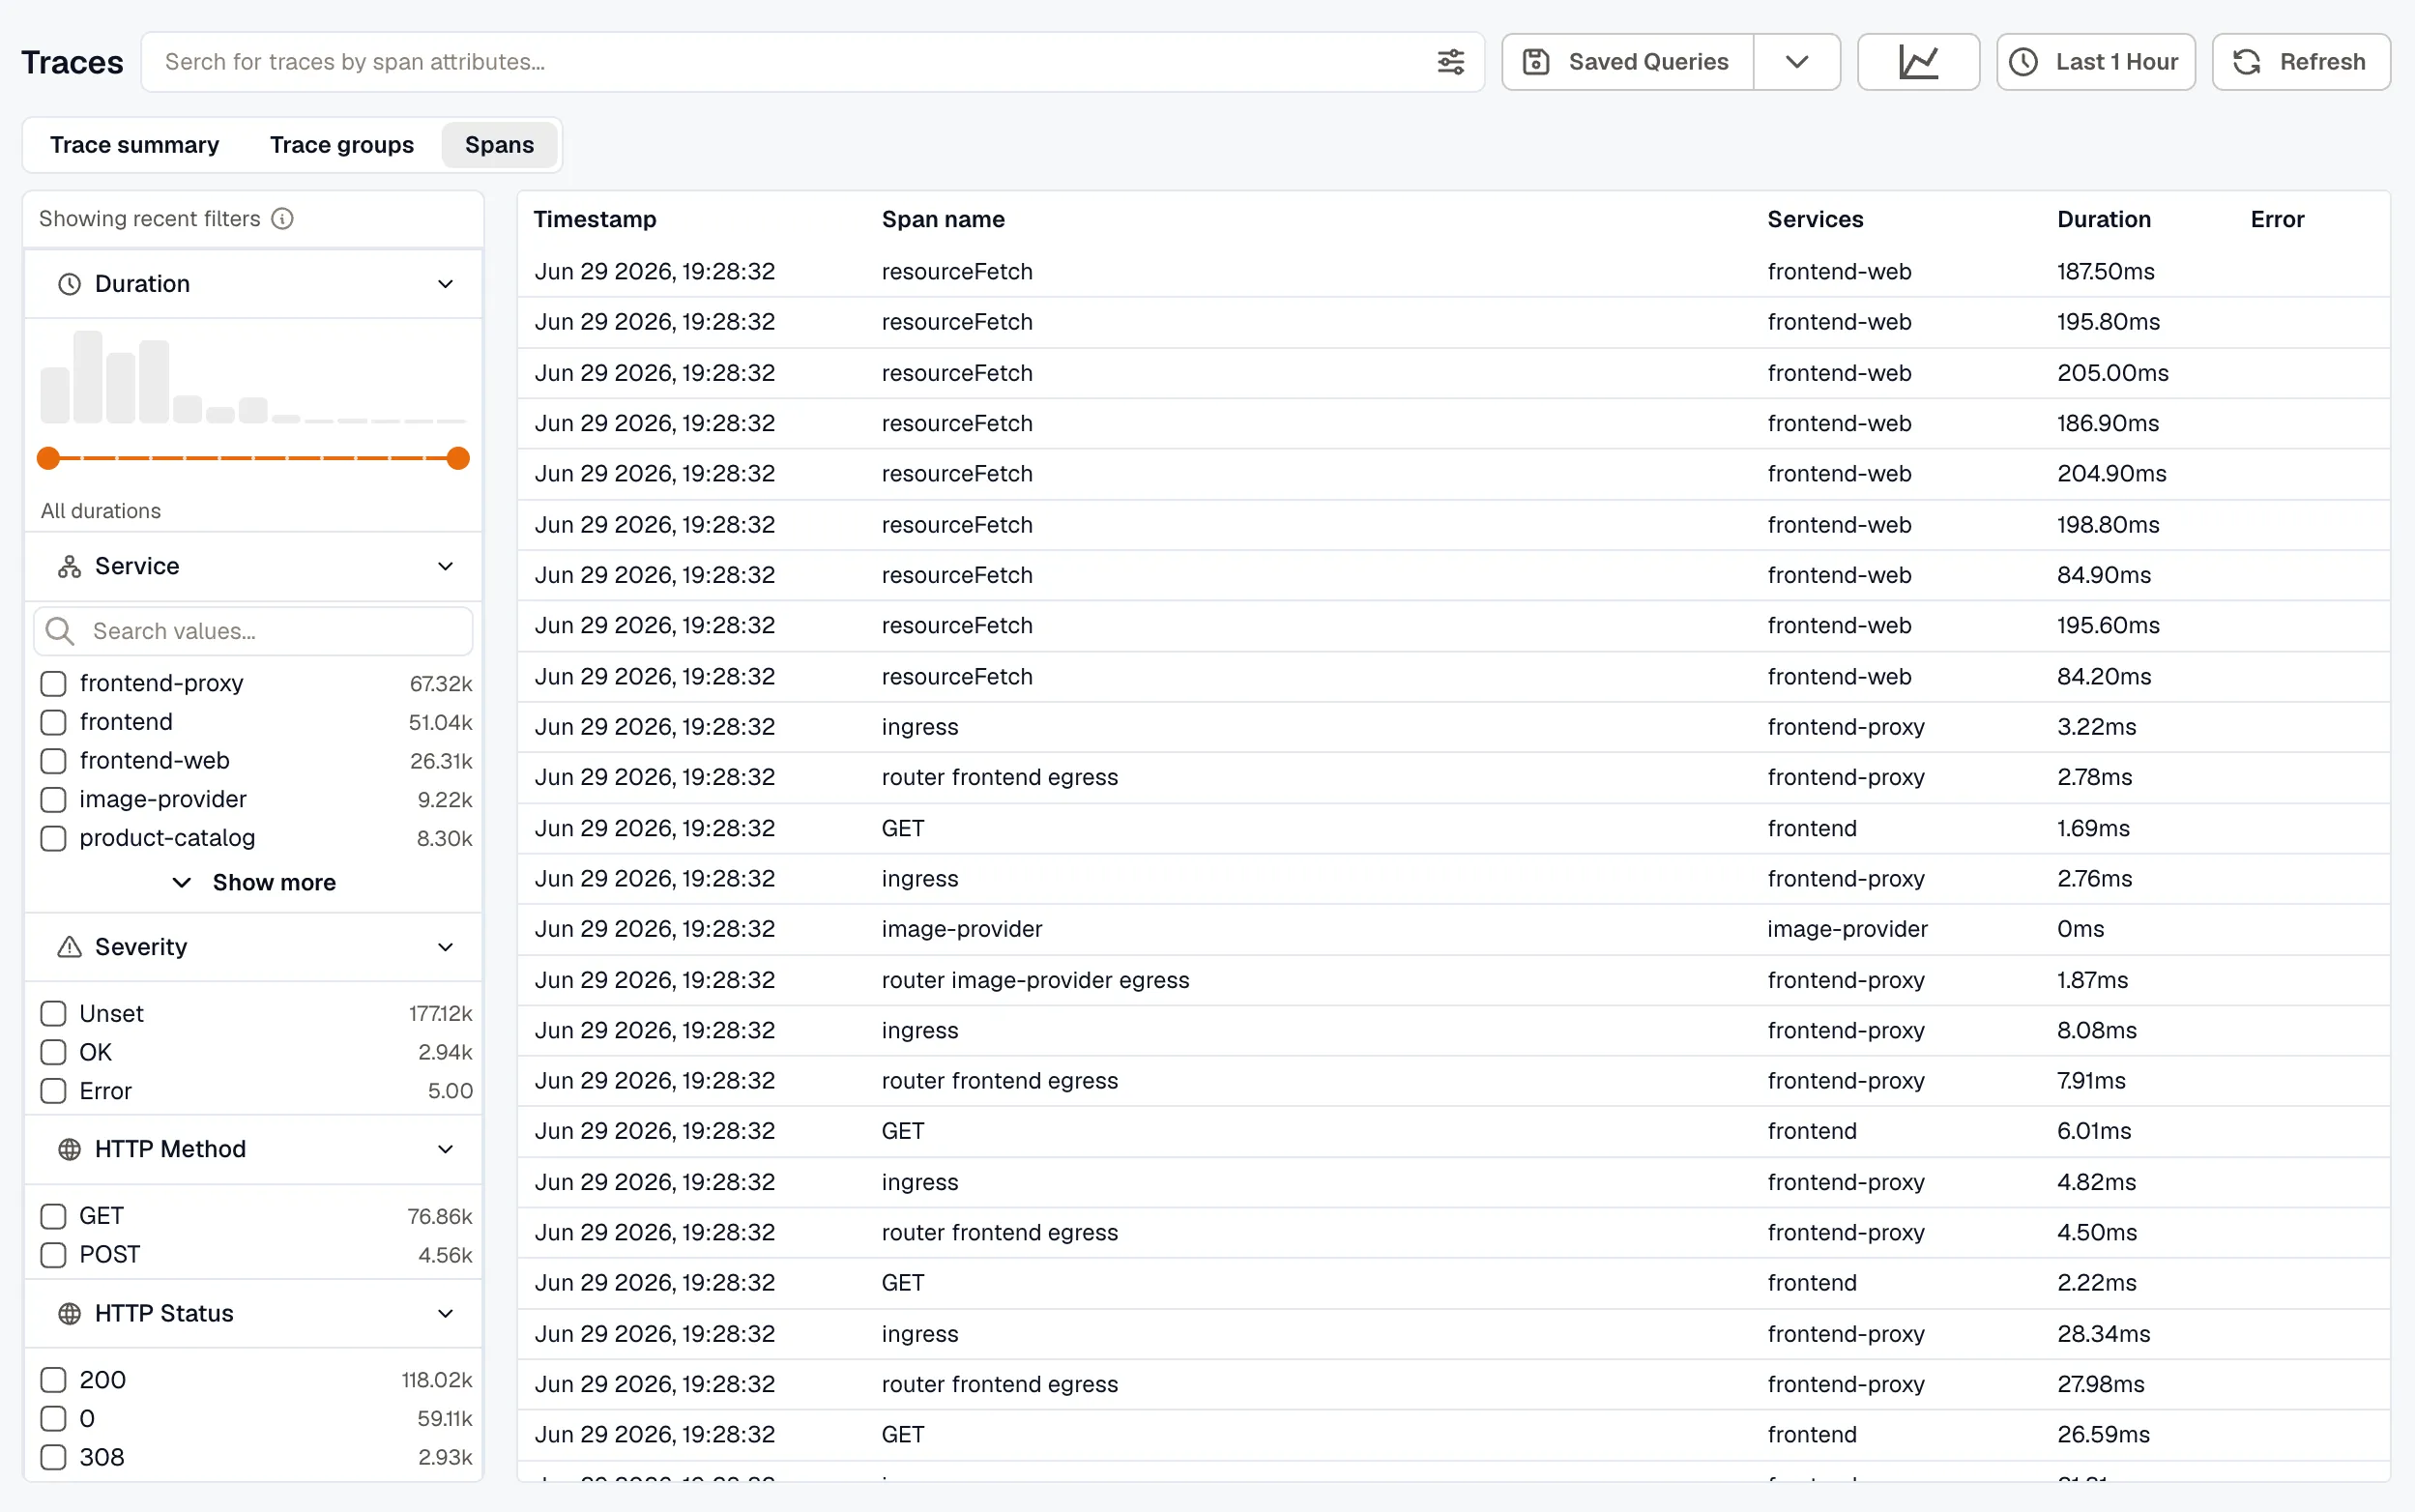Collapse the Severity filter section
The image size is (2415, 1512).
[446, 947]
